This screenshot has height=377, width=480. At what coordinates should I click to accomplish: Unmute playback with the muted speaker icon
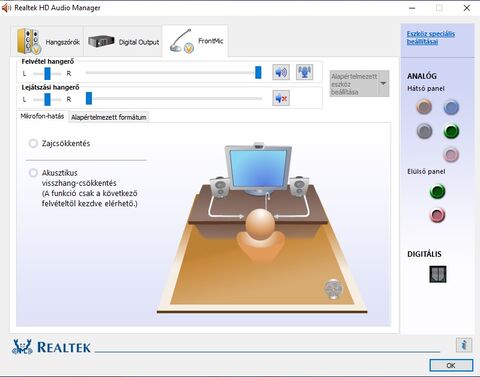[x=281, y=98]
